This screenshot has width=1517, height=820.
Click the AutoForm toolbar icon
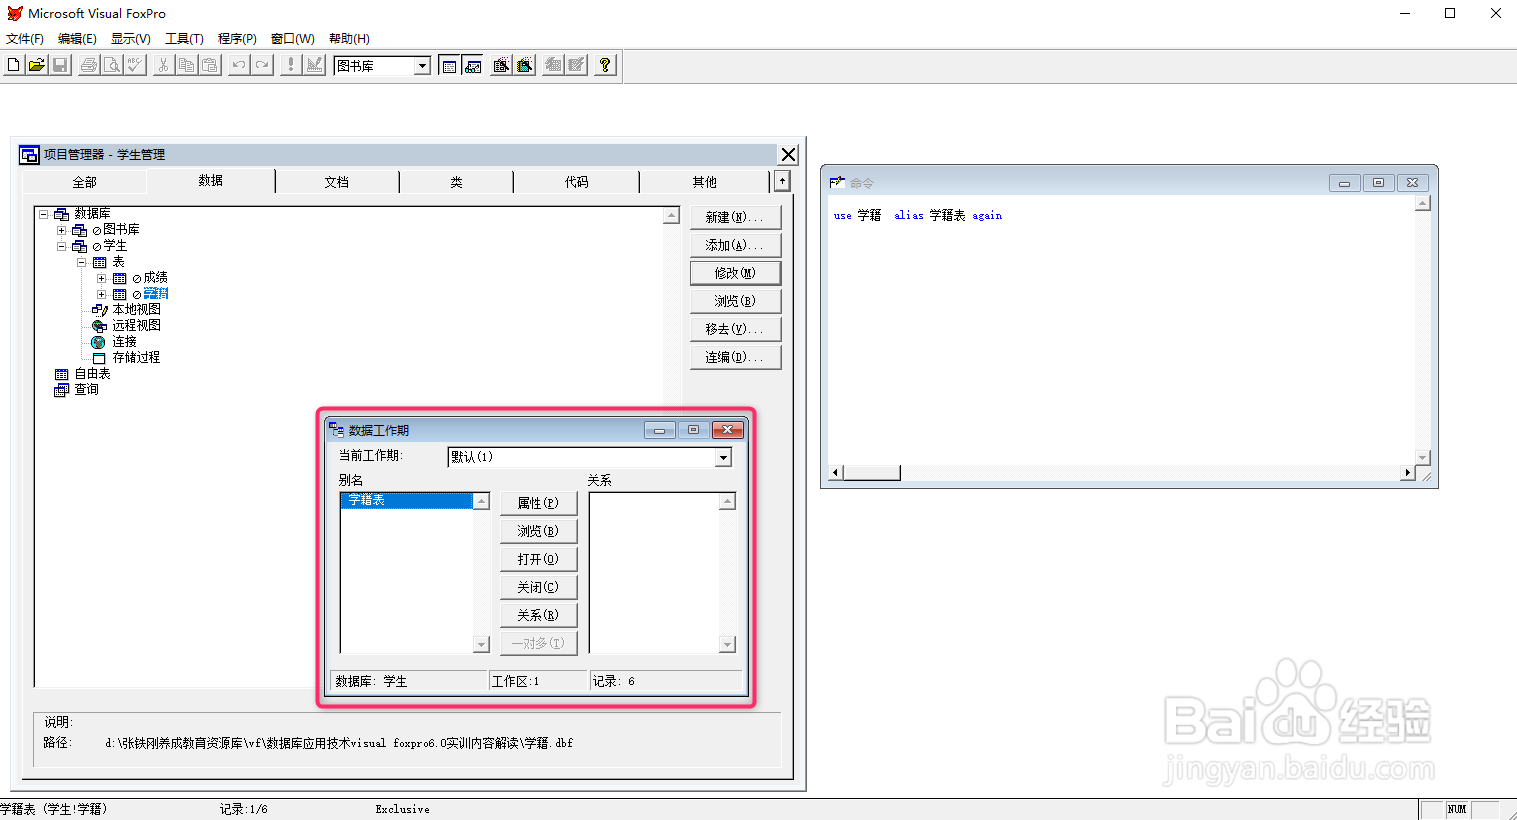pos(553,65)
